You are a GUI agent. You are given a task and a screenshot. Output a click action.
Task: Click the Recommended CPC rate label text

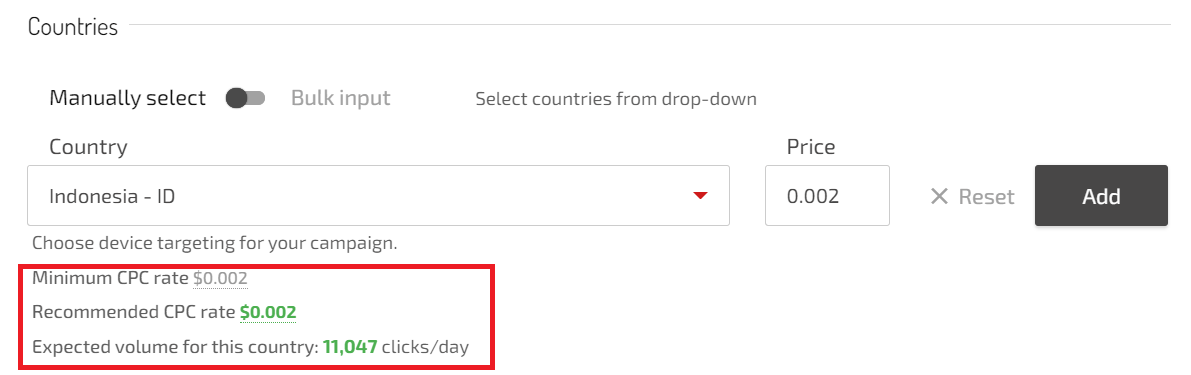click(x=134, y=312)
